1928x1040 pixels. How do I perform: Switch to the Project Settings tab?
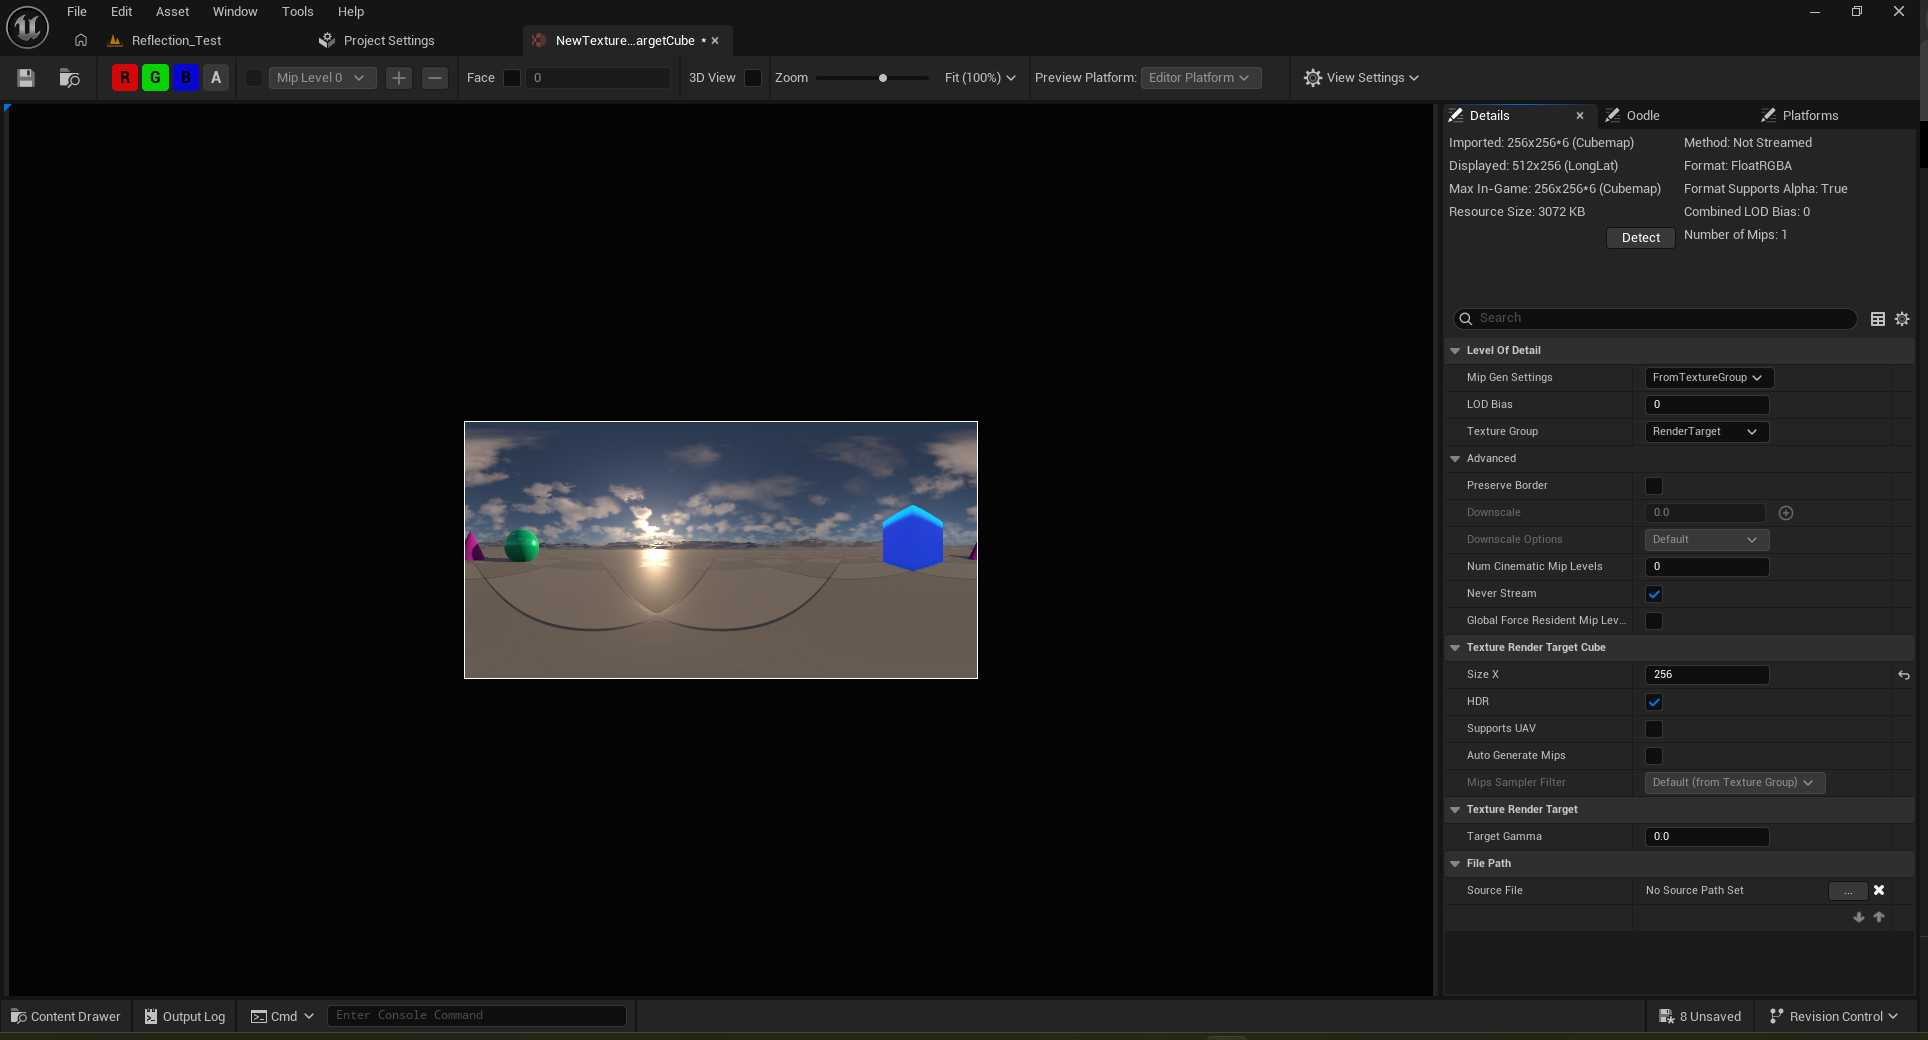point(389,41)
